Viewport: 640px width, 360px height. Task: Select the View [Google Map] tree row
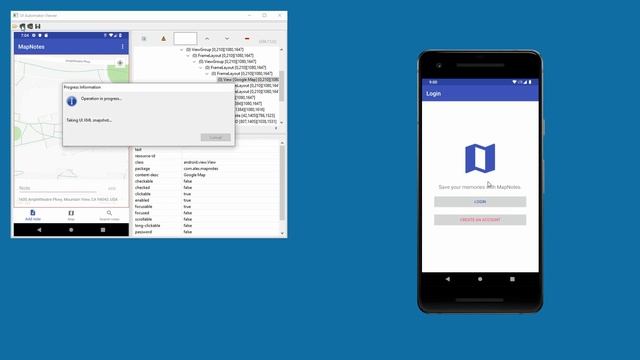(x=248, y=80)
